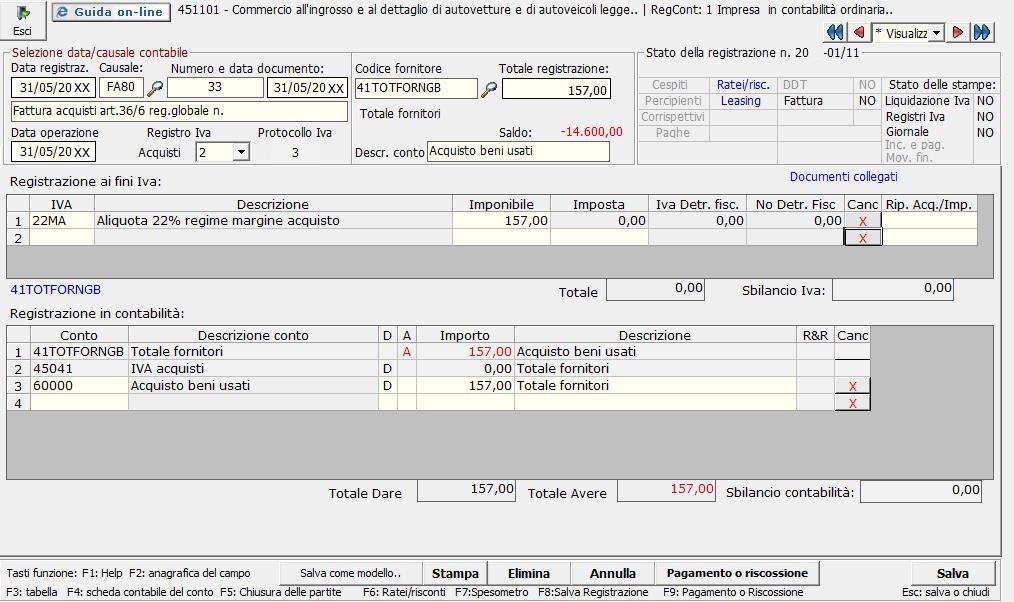The height and width of the screenshot is (602, 1014).
Task: Click Canc X on empty accounting row 4
Action: [x=852, y=403]
